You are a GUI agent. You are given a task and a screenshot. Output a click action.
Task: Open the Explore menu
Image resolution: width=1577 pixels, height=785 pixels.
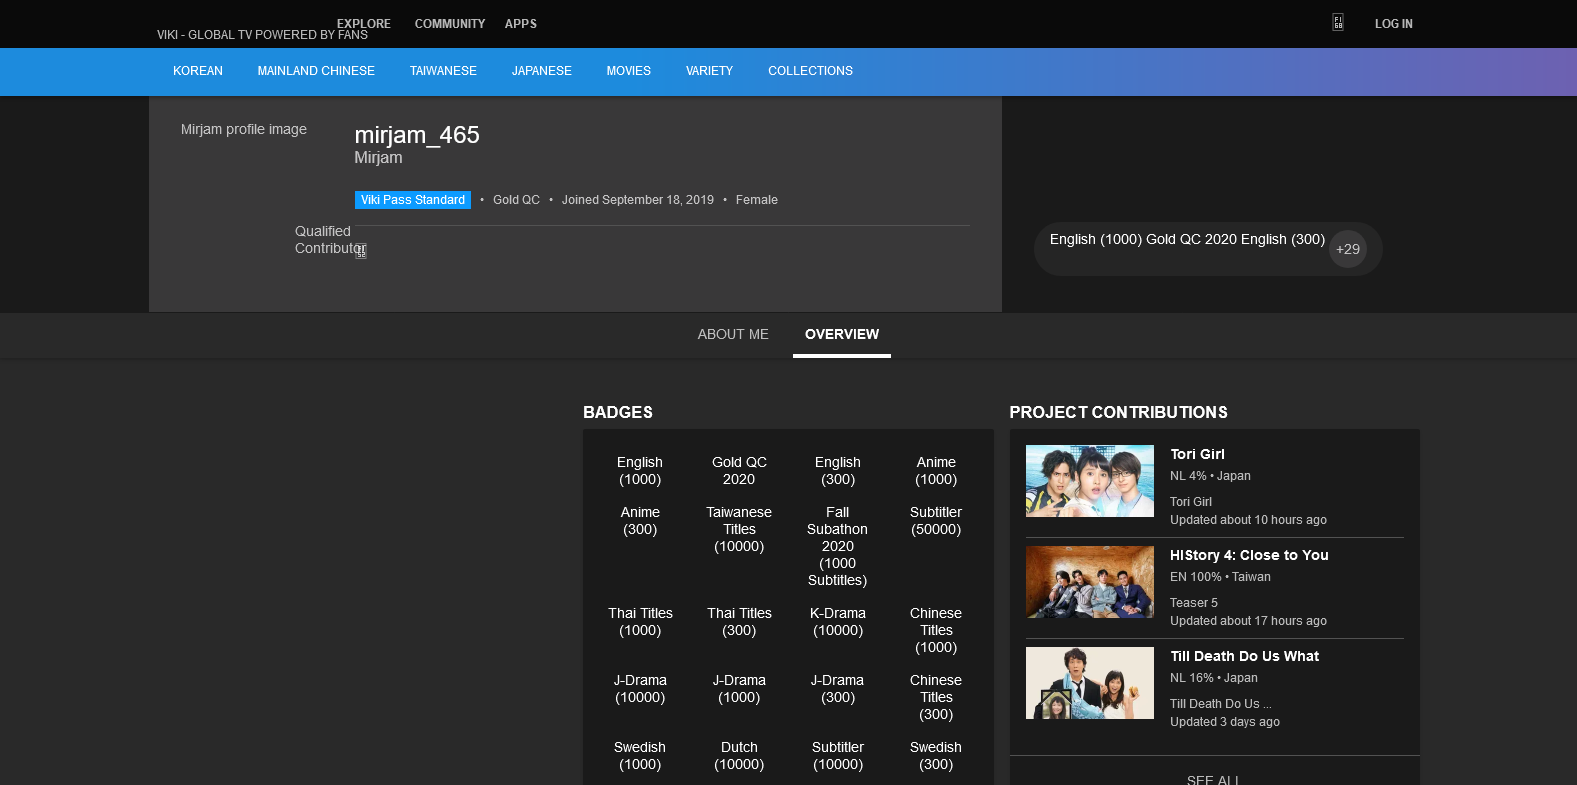364,24
